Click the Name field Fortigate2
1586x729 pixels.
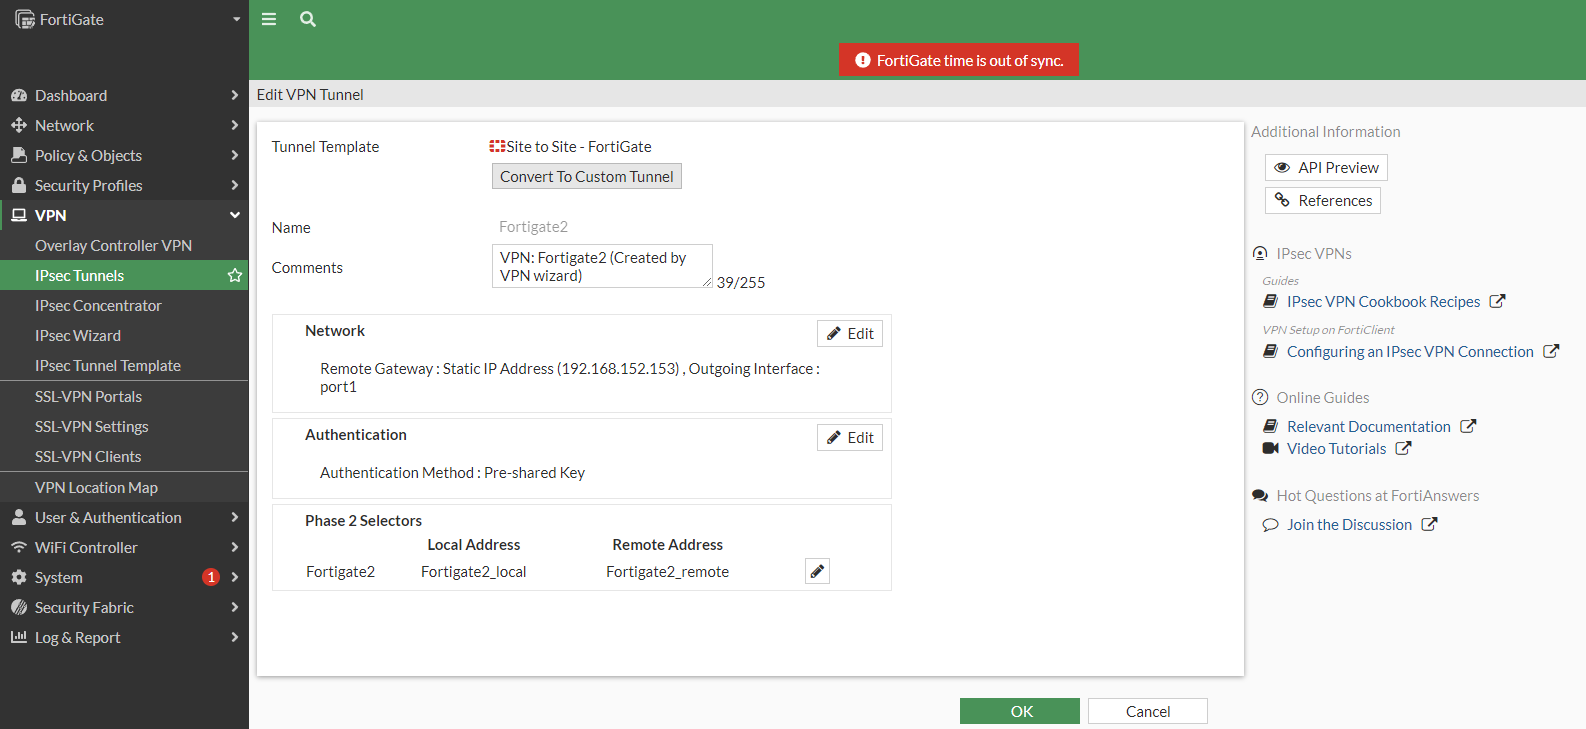pos(533,227)
